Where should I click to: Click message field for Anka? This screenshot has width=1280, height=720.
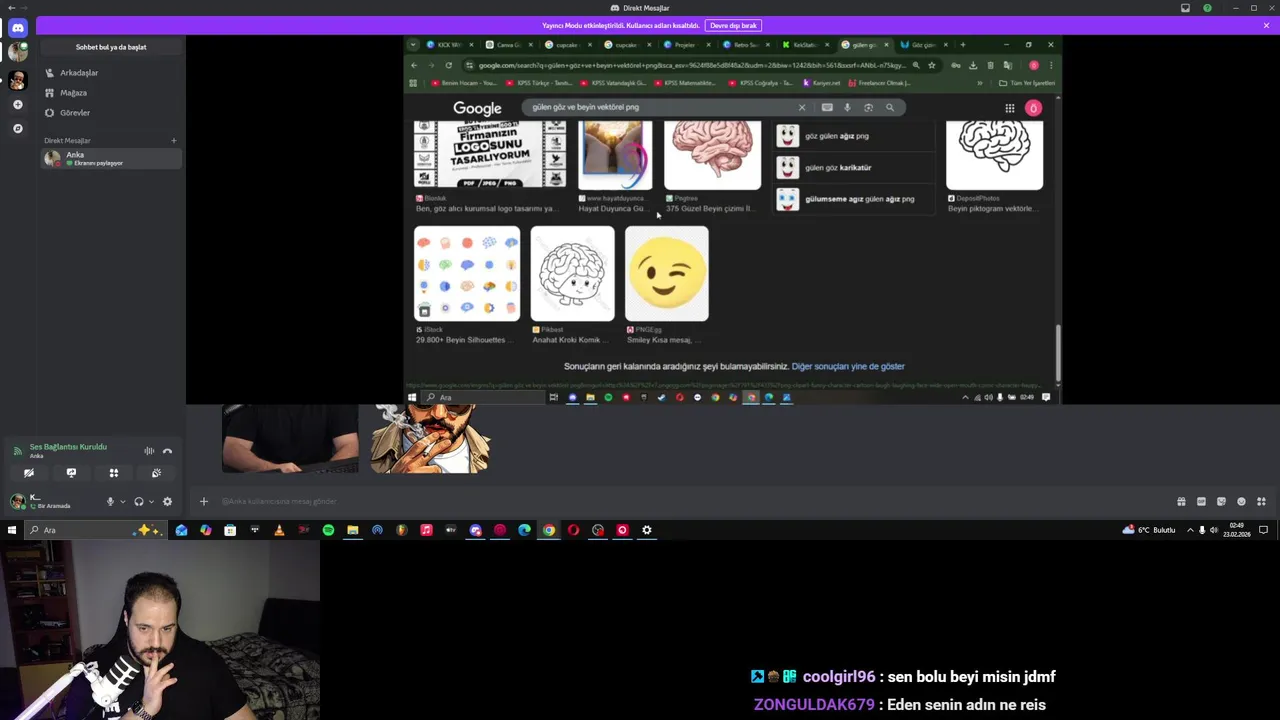click(x=690, y=501)
